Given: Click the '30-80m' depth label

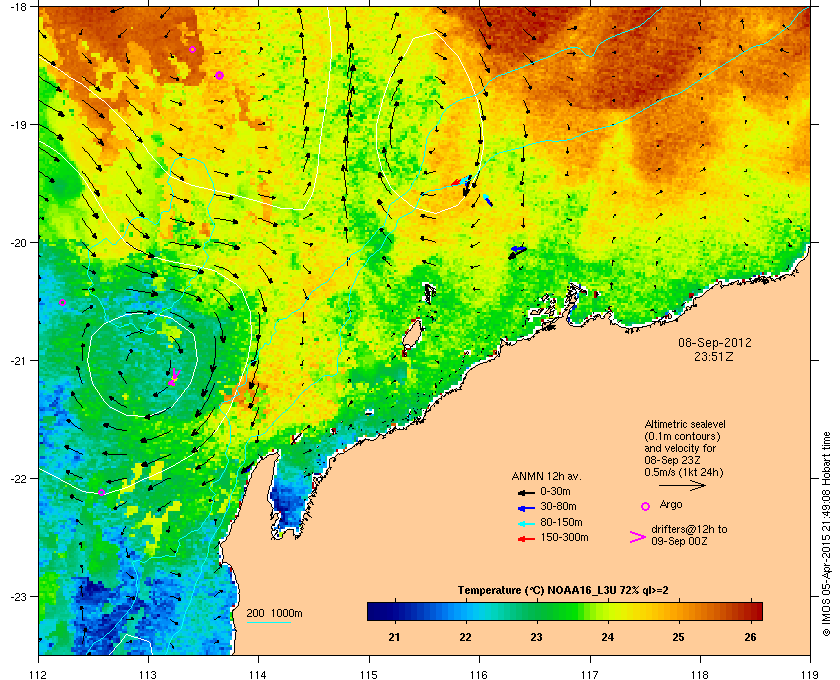Looking at the screenshot, I should click(x=558, y=506).
